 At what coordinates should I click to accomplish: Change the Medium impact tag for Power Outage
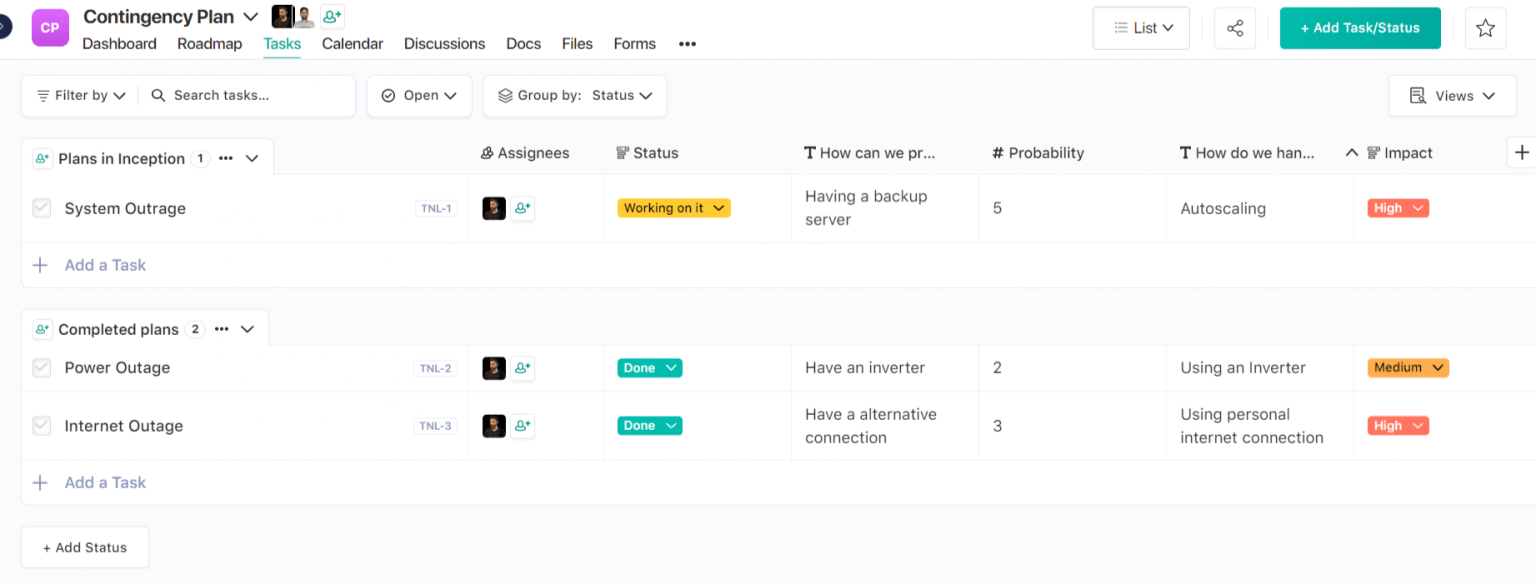tap(1407, 368)
